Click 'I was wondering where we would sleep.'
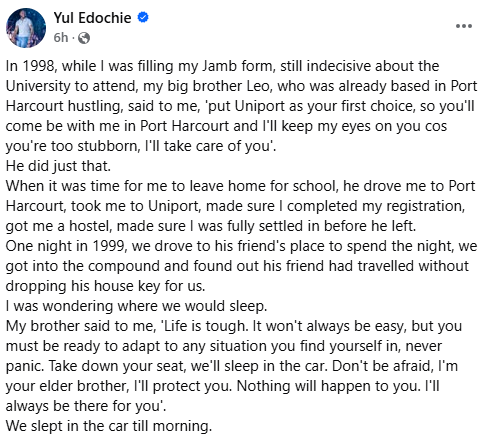This screenshot has height=436, width=487. 136,306
